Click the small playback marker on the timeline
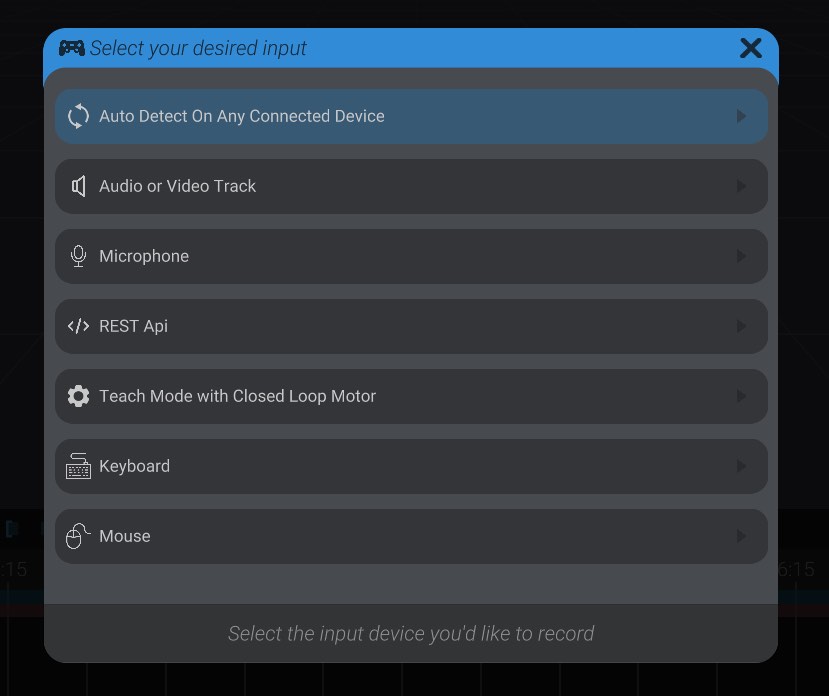The image size is (829, 696). tap(12, 529)
